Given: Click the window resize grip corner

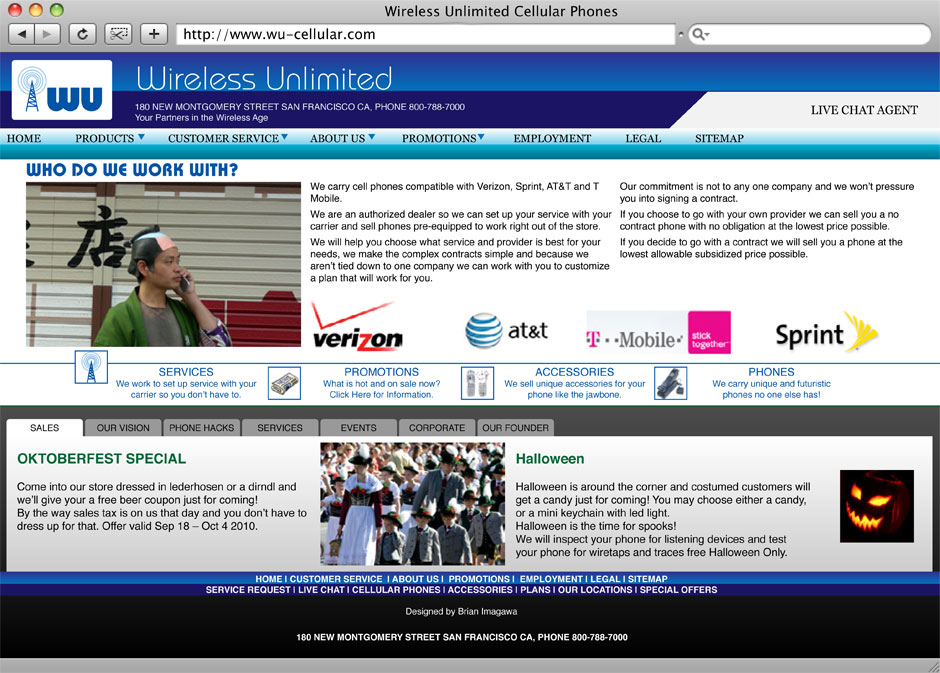Looking at the screenshot, I should [933, 666].
